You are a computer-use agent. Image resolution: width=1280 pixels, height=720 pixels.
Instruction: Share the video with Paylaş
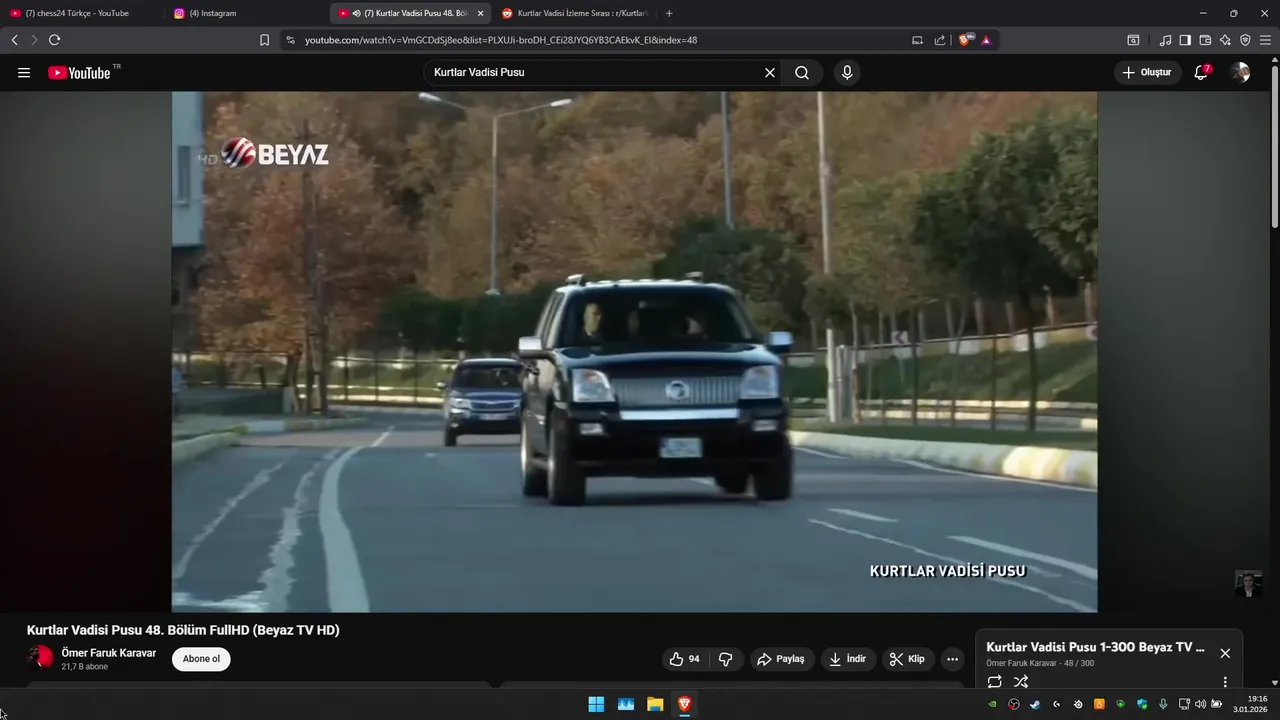(781, 659)
